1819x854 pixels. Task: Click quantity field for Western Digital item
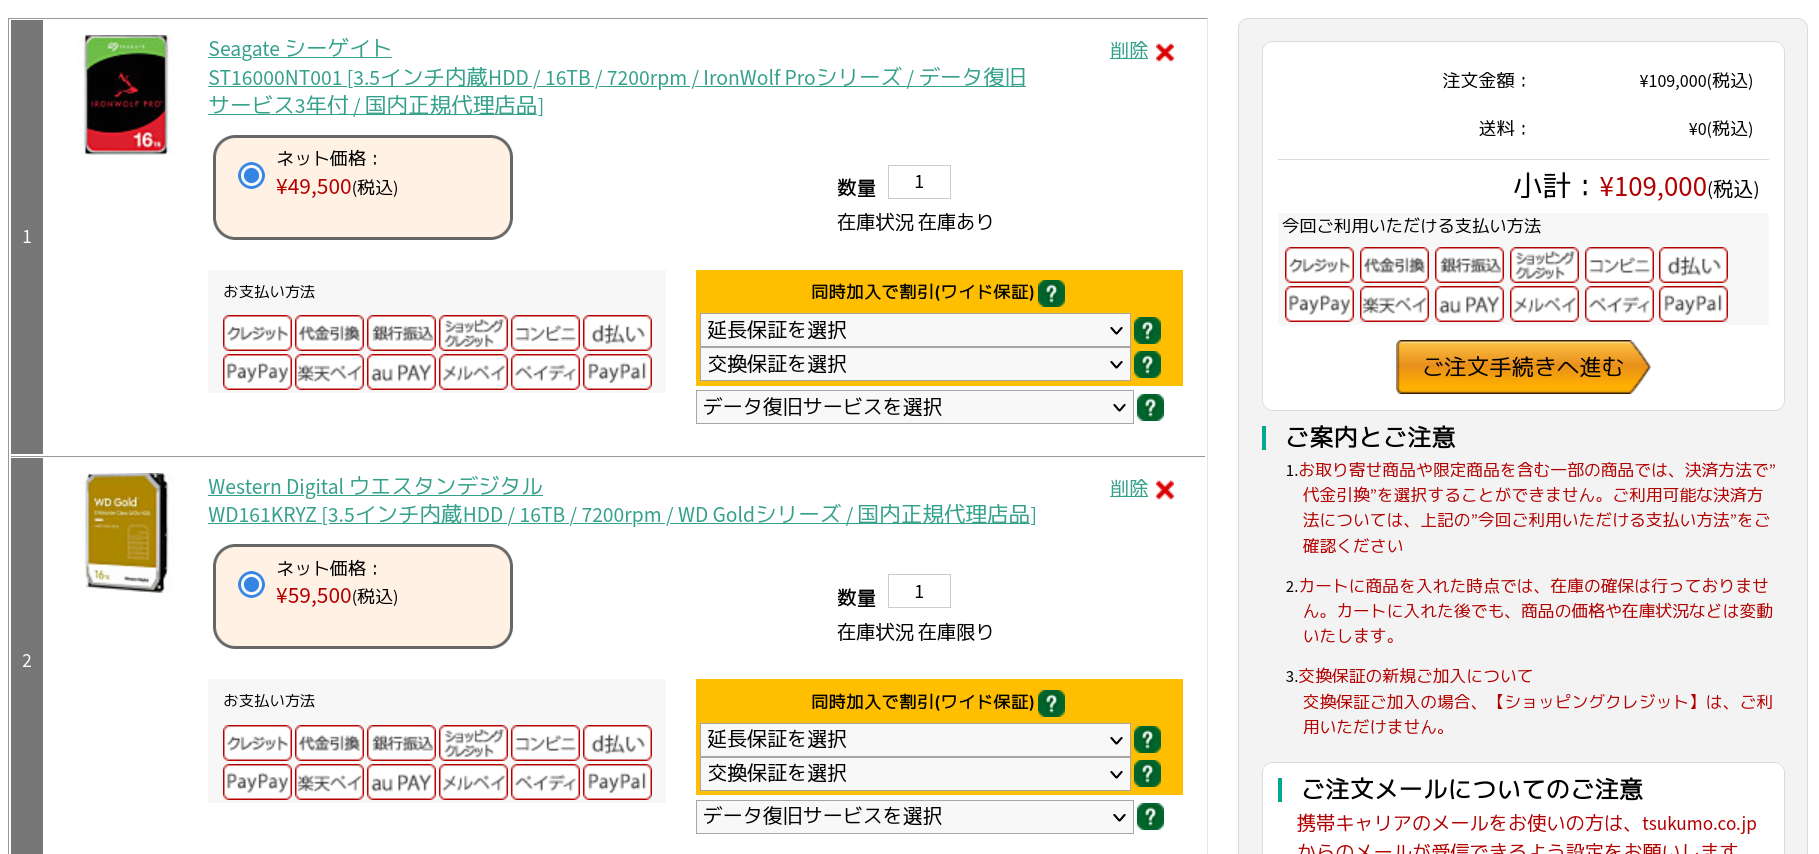click(919, 592)
